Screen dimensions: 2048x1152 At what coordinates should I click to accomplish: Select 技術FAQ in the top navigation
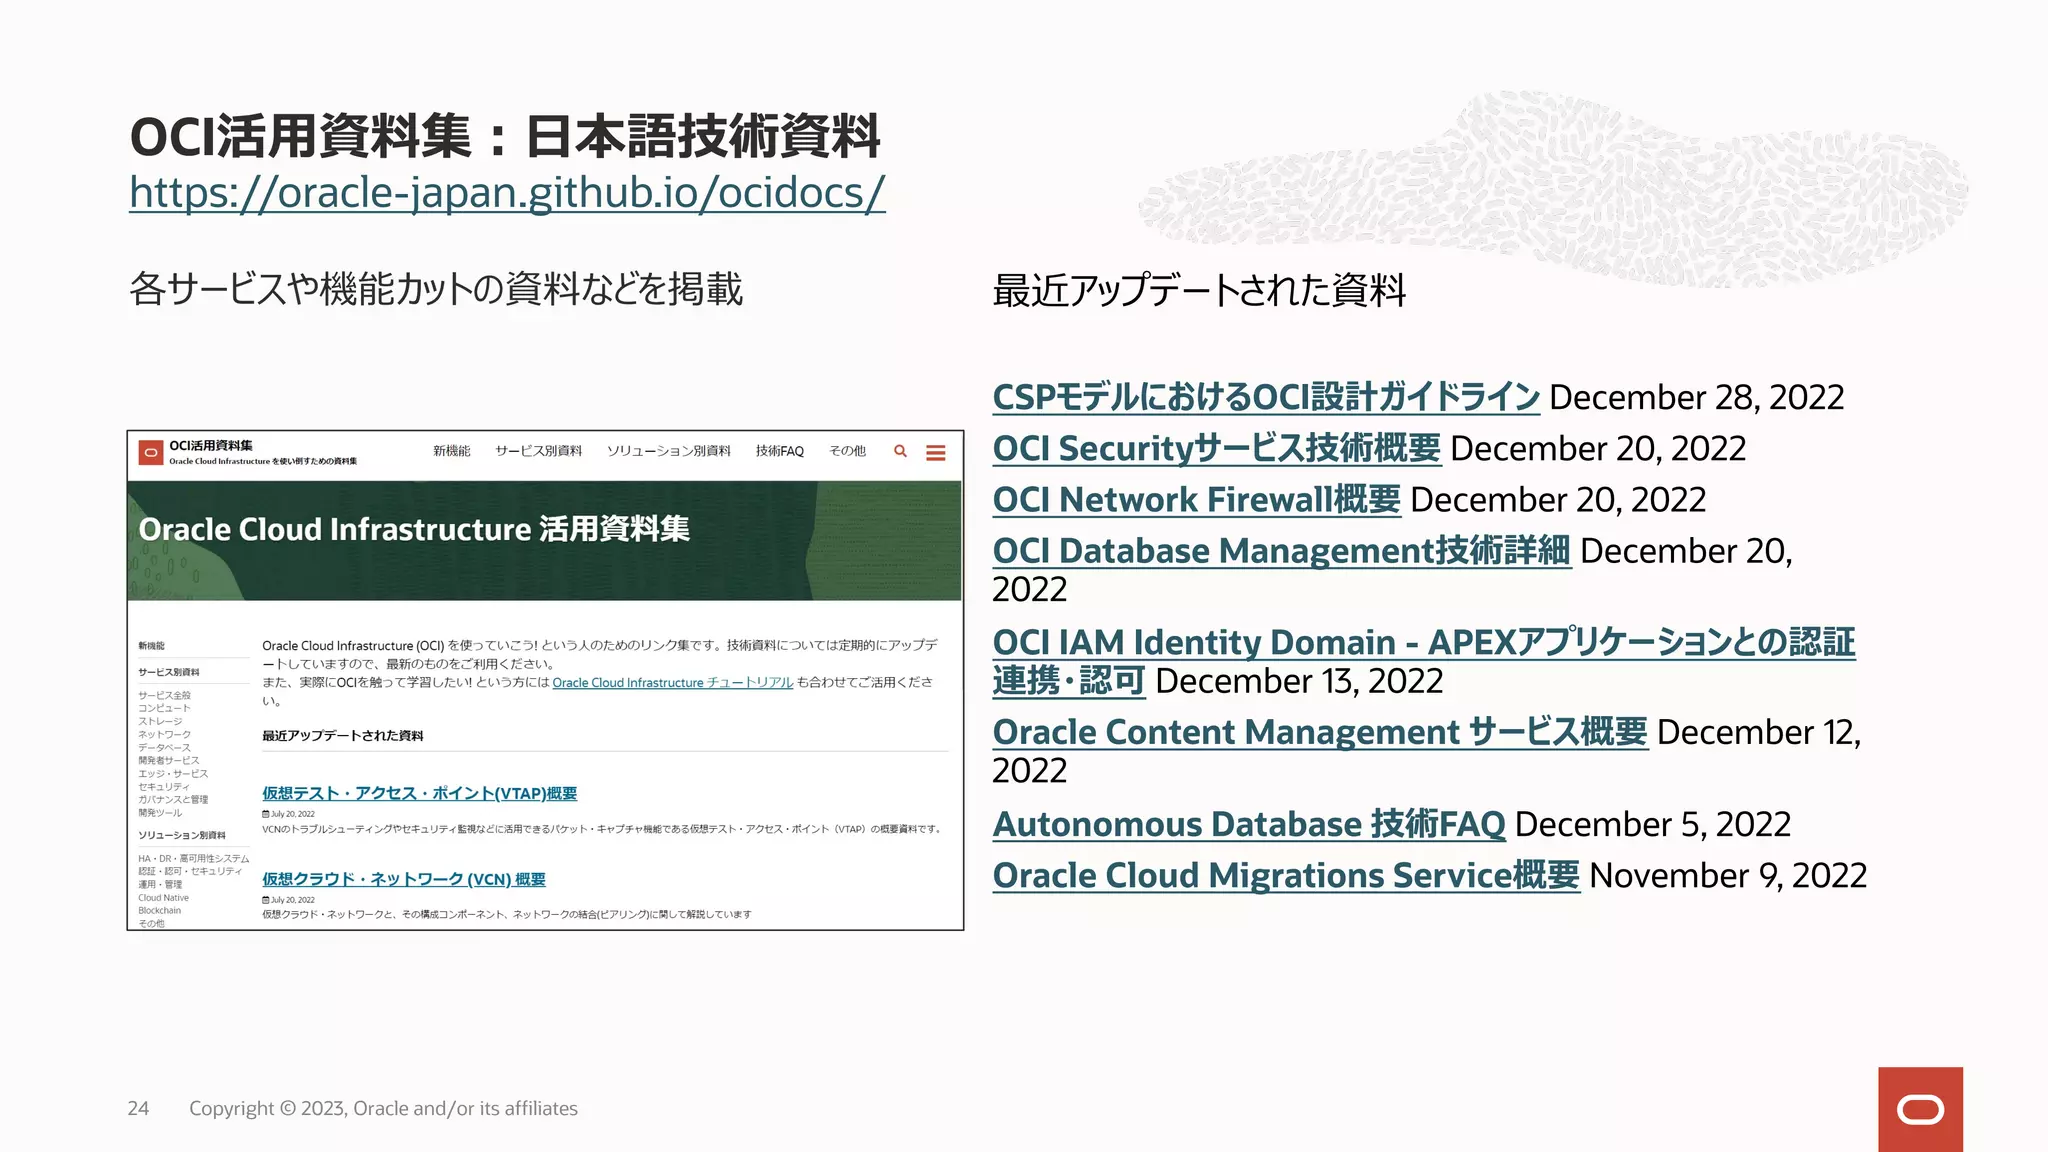[x=779, y=451]
